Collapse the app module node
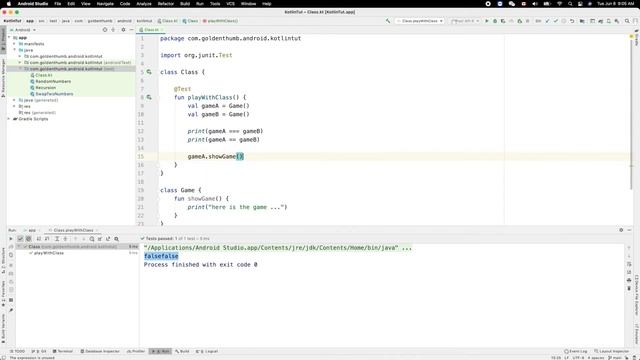 point(9,38)
